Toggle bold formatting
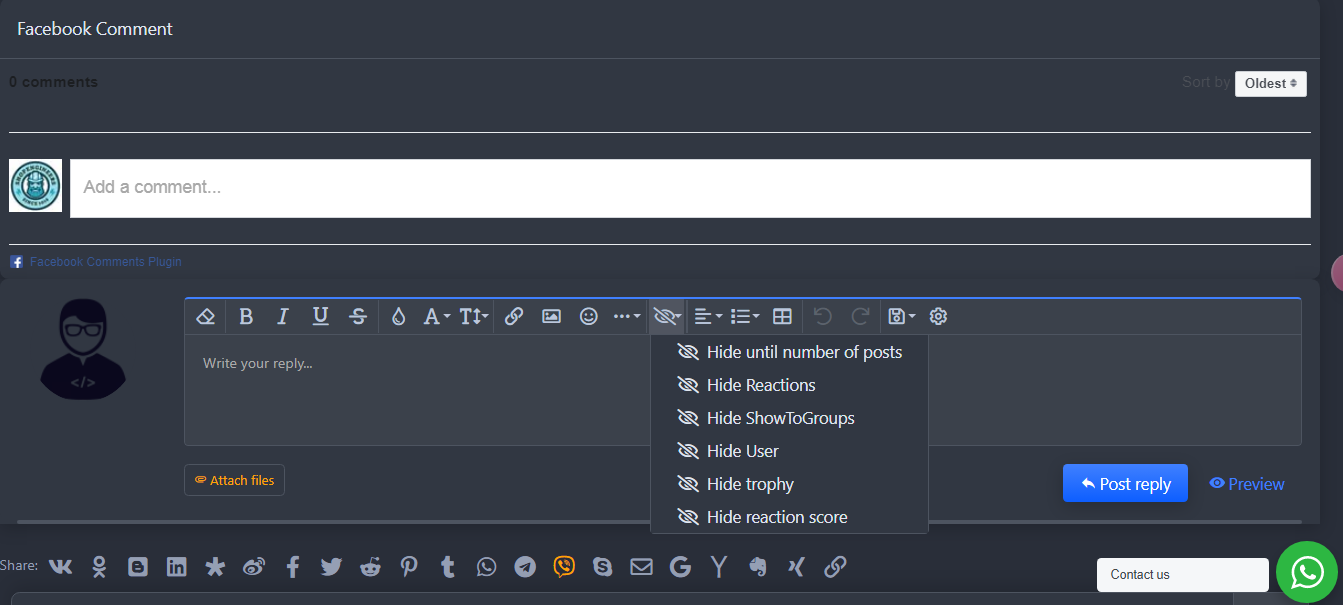This screenshot has height=605, width=1343. [246, 316]
